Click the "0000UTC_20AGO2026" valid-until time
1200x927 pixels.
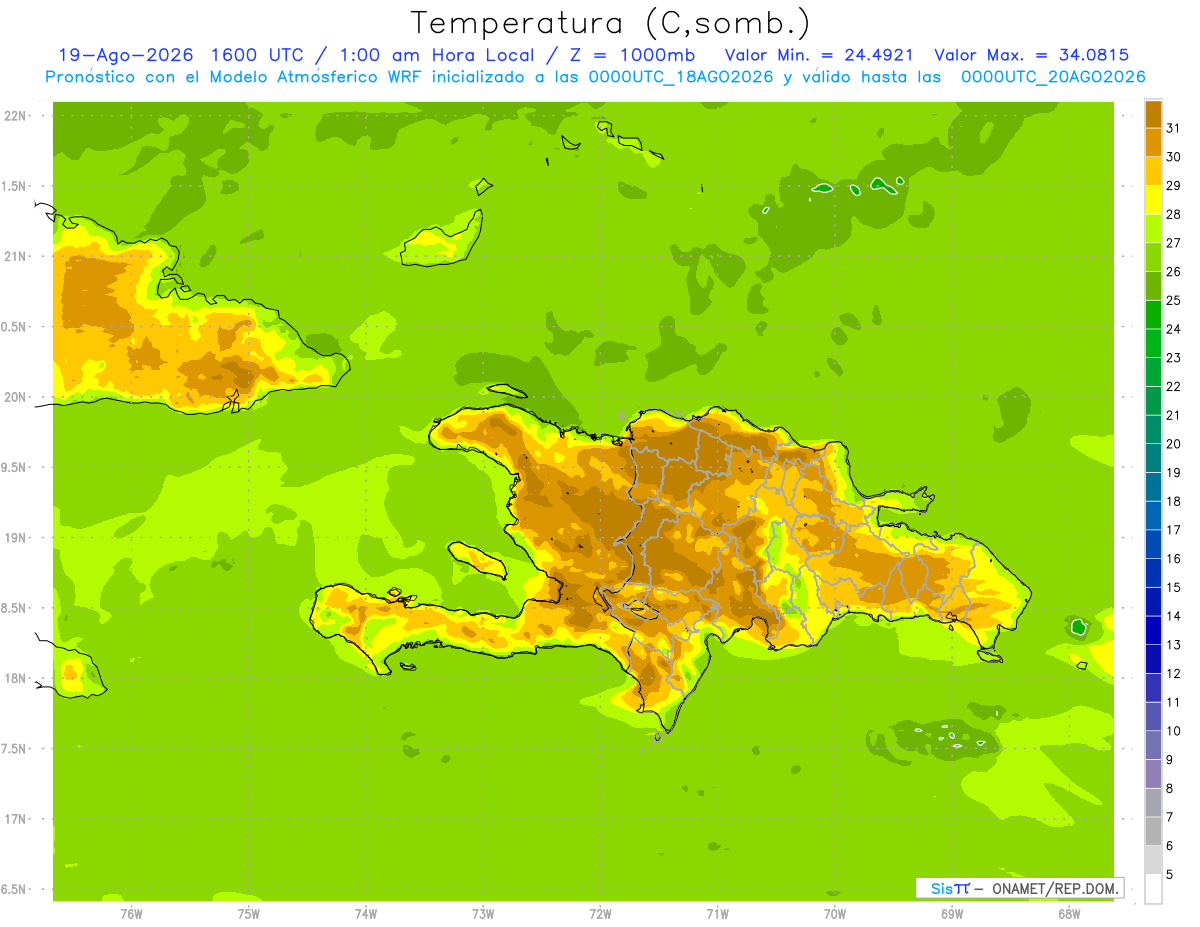[1053, 77]
